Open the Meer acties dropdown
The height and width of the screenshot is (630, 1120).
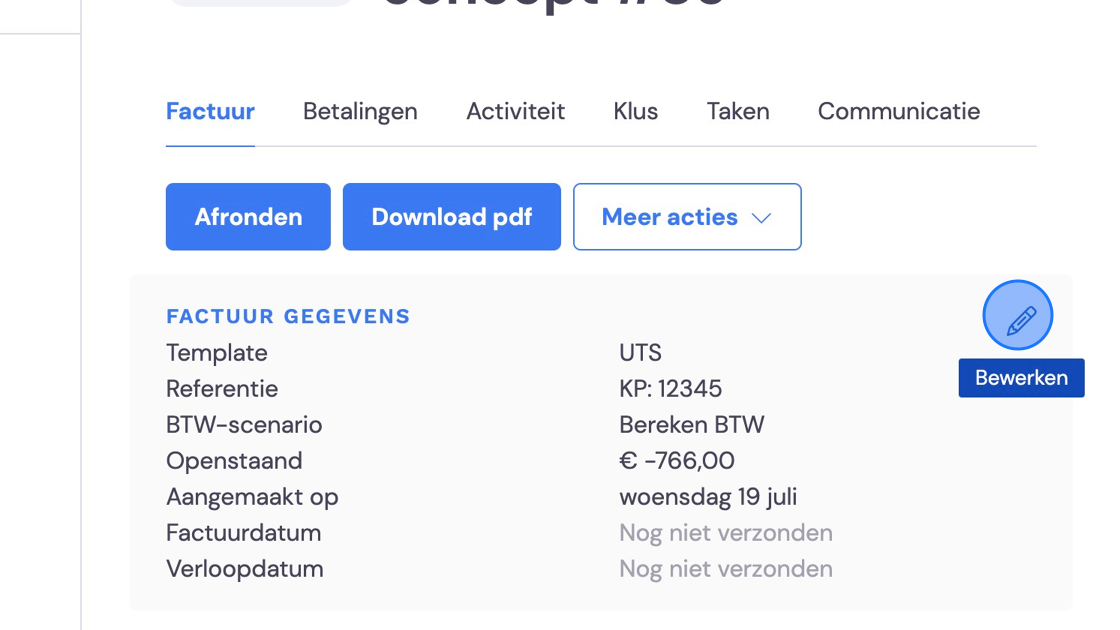coord(687,216)
